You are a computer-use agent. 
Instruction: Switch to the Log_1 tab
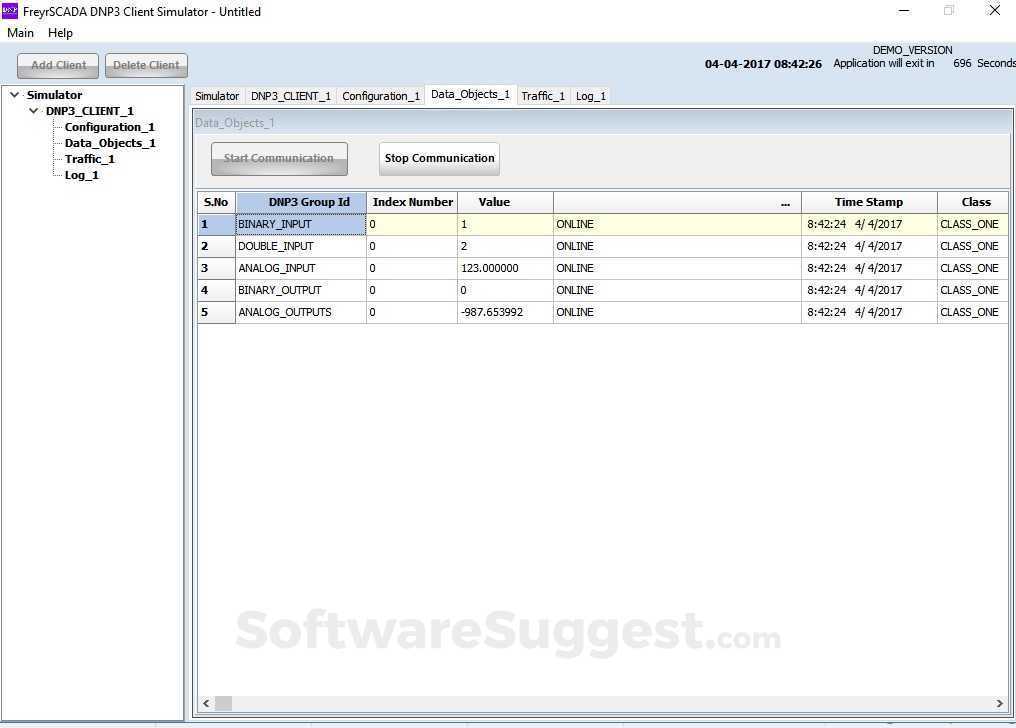click(x=590, y=95)
